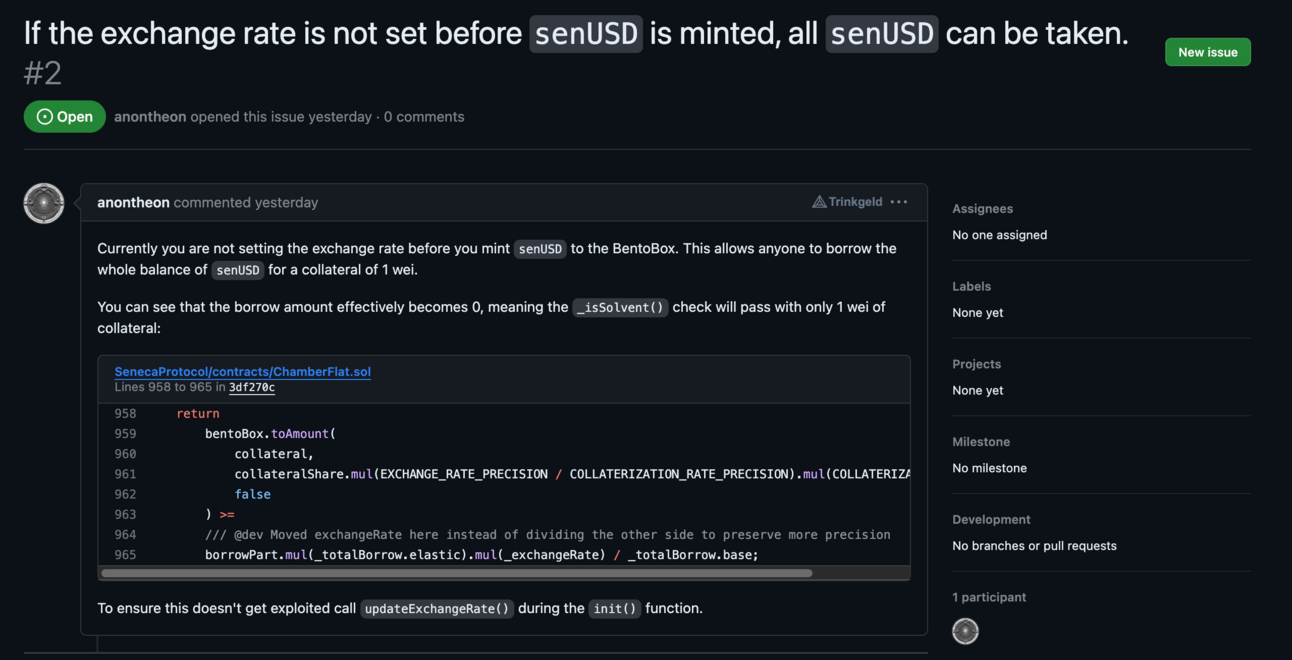Image resolution: width=1292 pixels, height=660 pixels.
Task: Select code line number 958
Action: coord(125,413)
